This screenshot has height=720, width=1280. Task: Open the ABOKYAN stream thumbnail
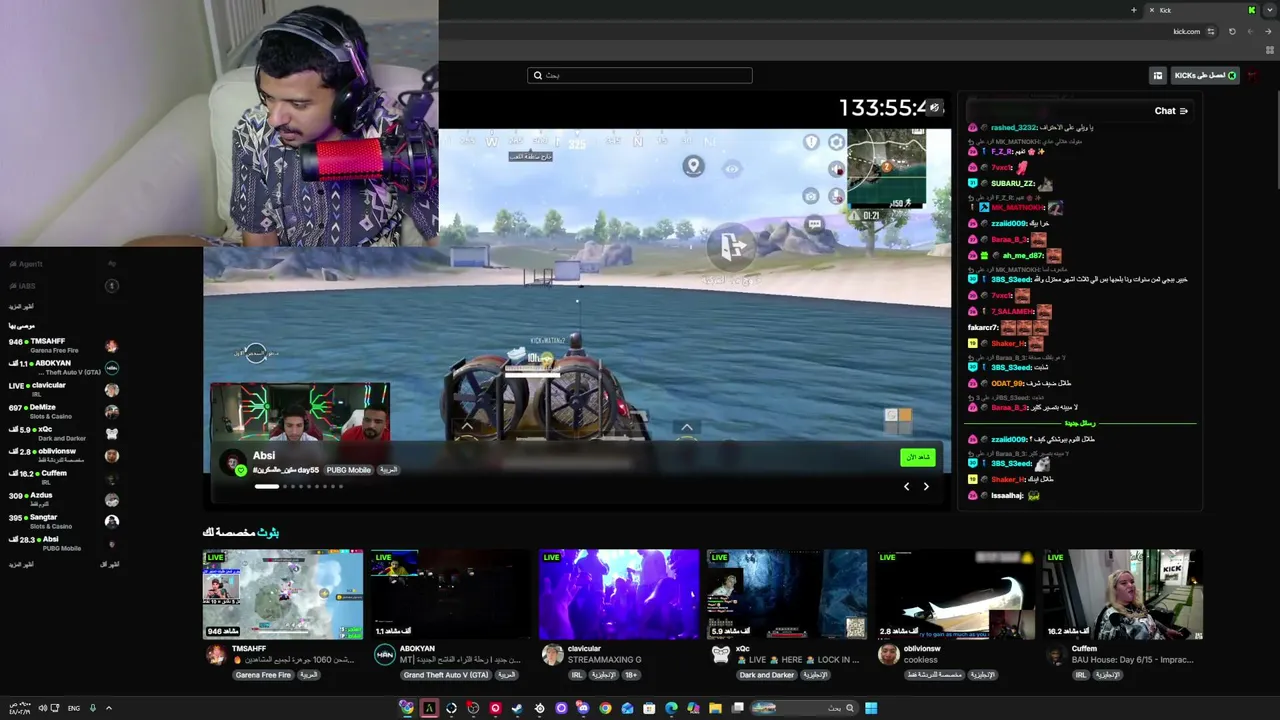pos(451,594)
